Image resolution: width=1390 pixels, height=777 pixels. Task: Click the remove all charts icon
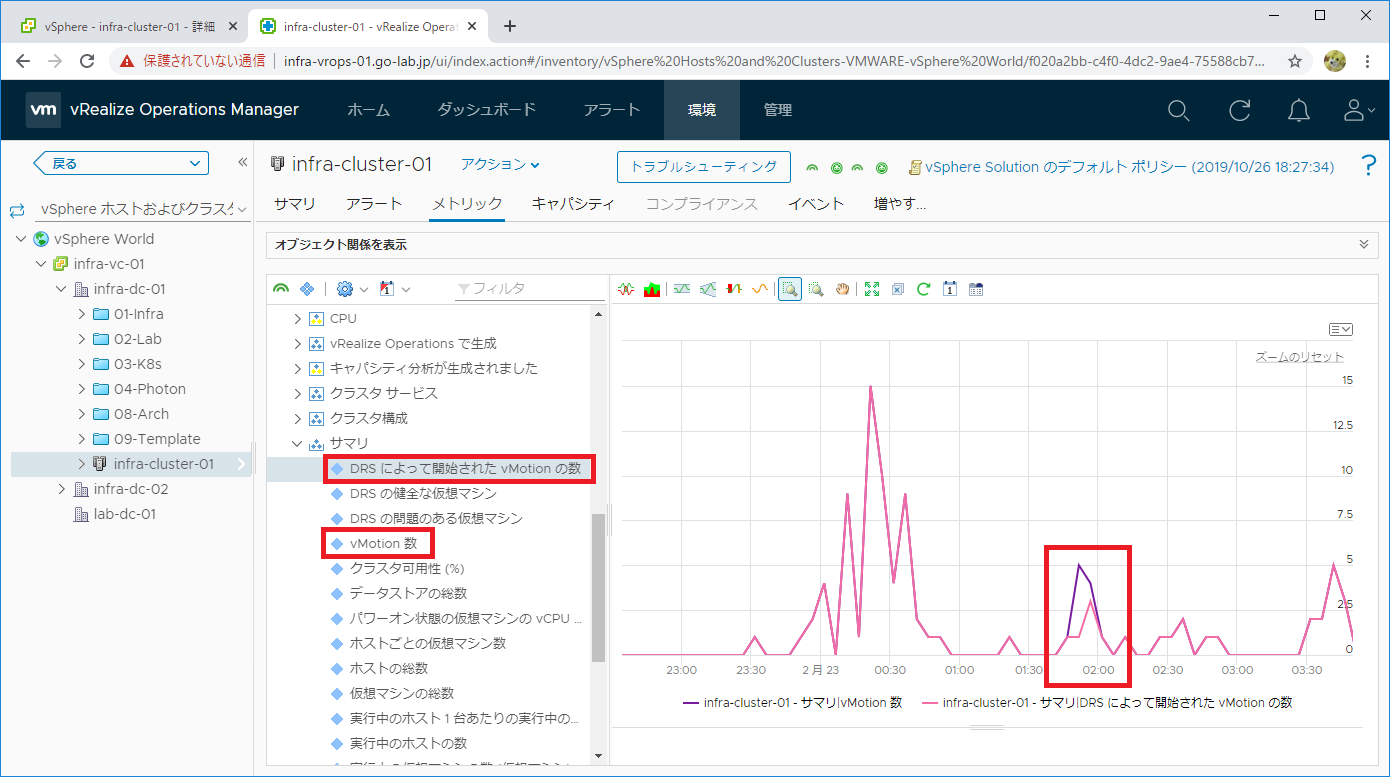pos(898,289)
